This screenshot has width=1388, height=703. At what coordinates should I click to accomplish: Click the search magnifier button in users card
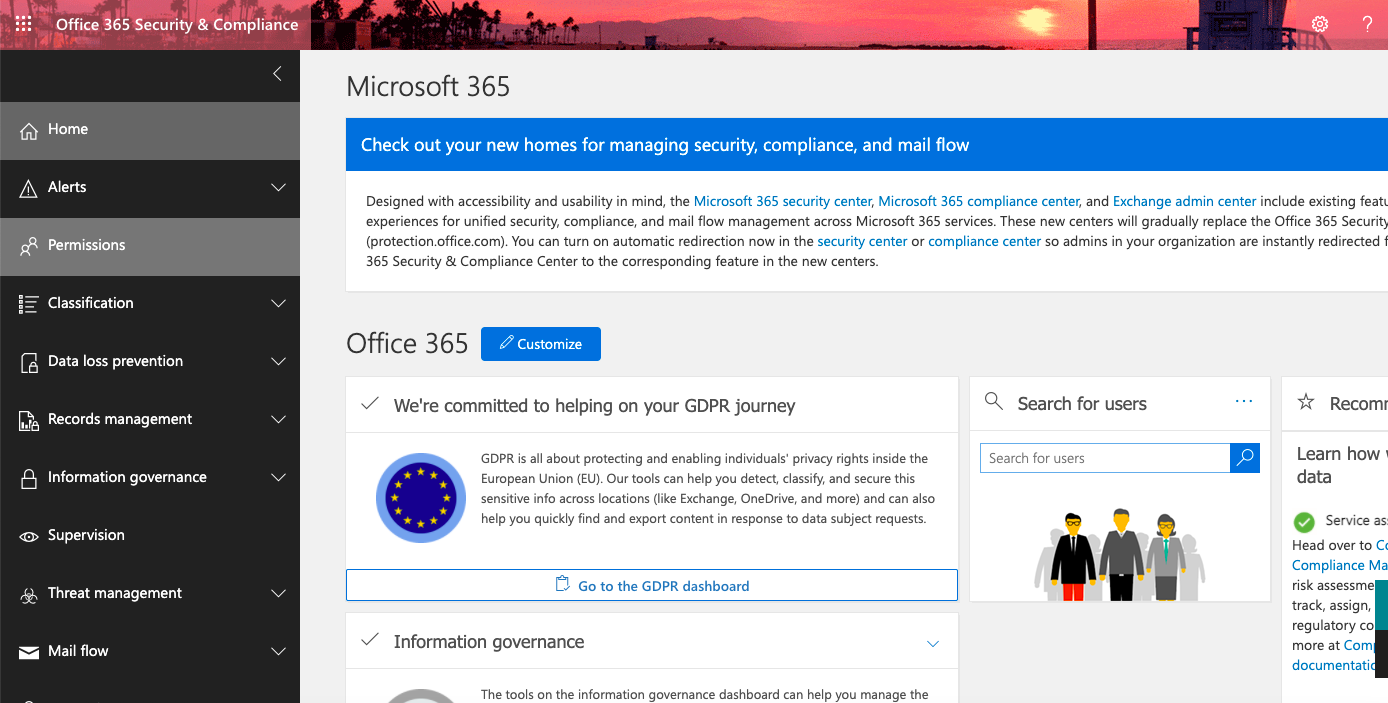click(1245, 458)
